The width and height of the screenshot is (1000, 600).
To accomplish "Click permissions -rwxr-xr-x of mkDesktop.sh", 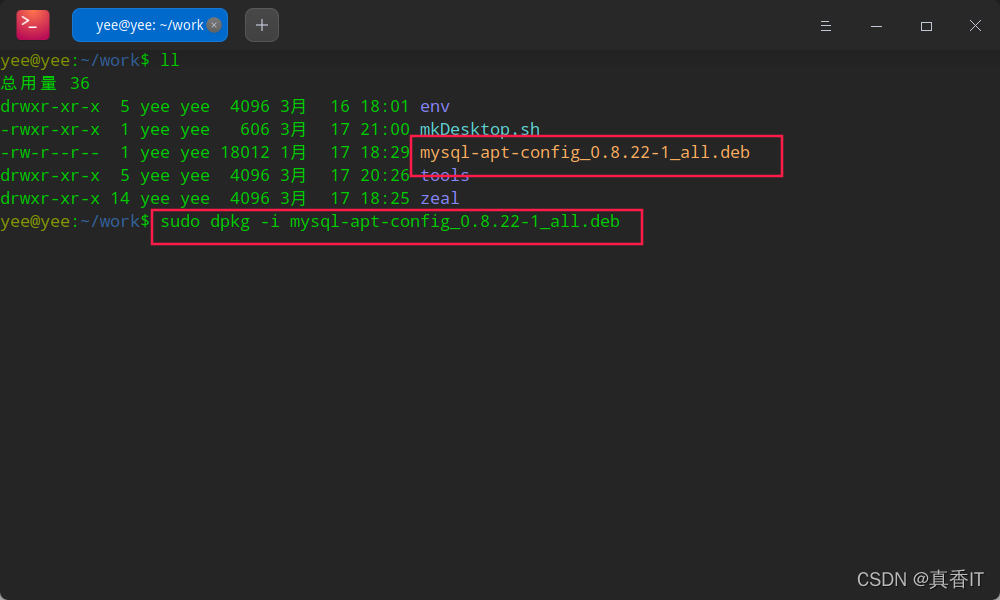I will pyautogui.click(x=50, y=129).
